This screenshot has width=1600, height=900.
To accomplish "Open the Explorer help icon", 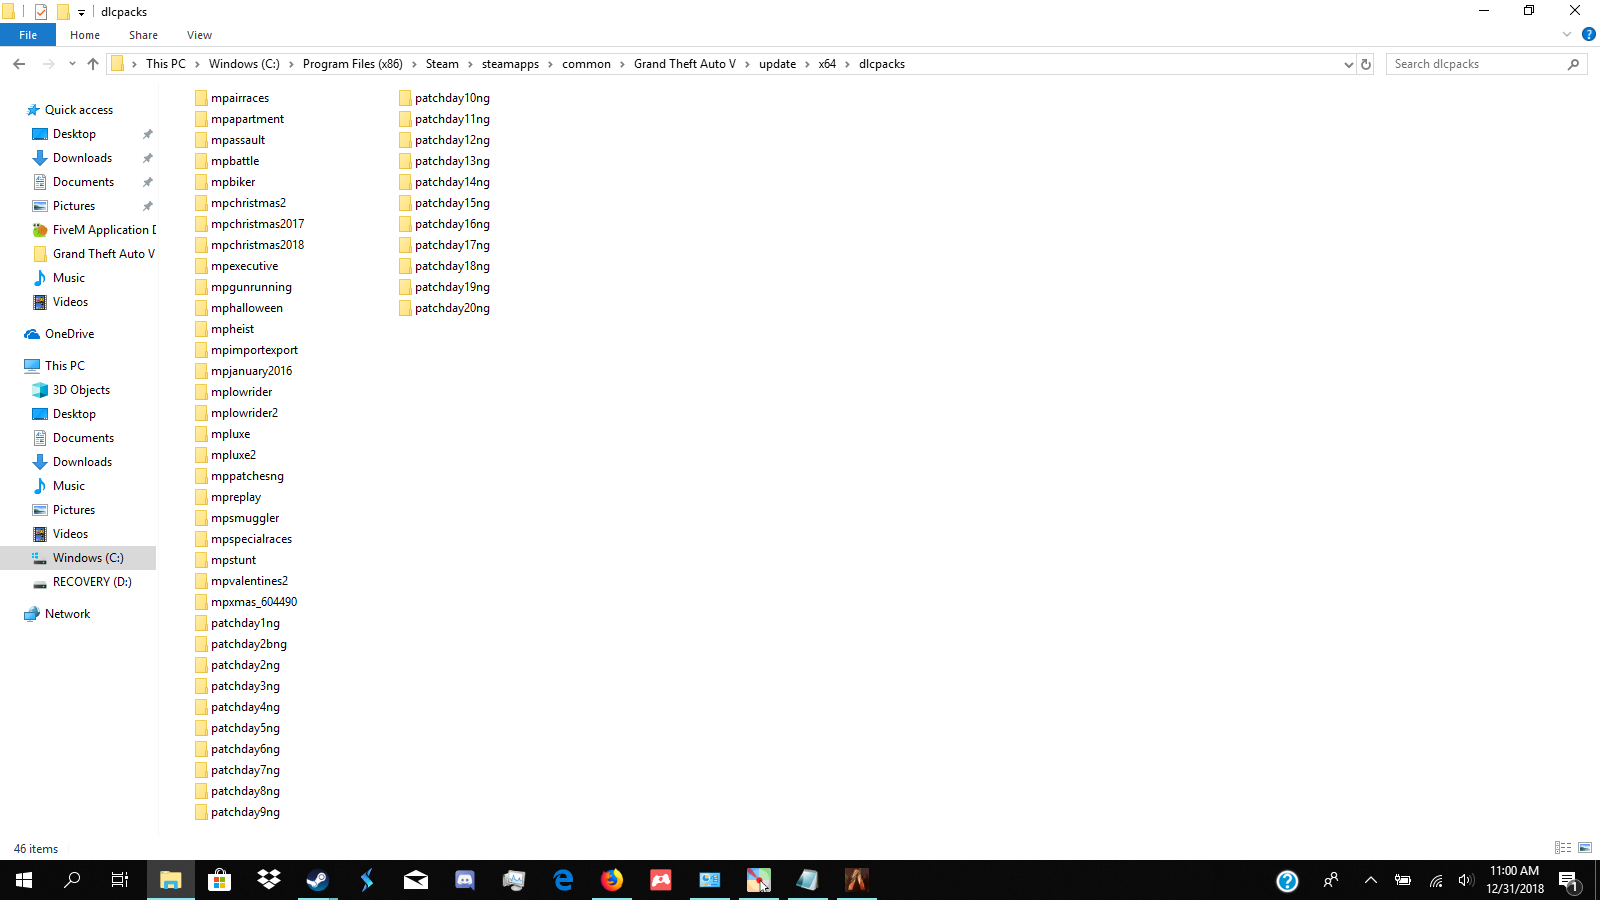I will pyautogui.click(x=1588, y=35).
